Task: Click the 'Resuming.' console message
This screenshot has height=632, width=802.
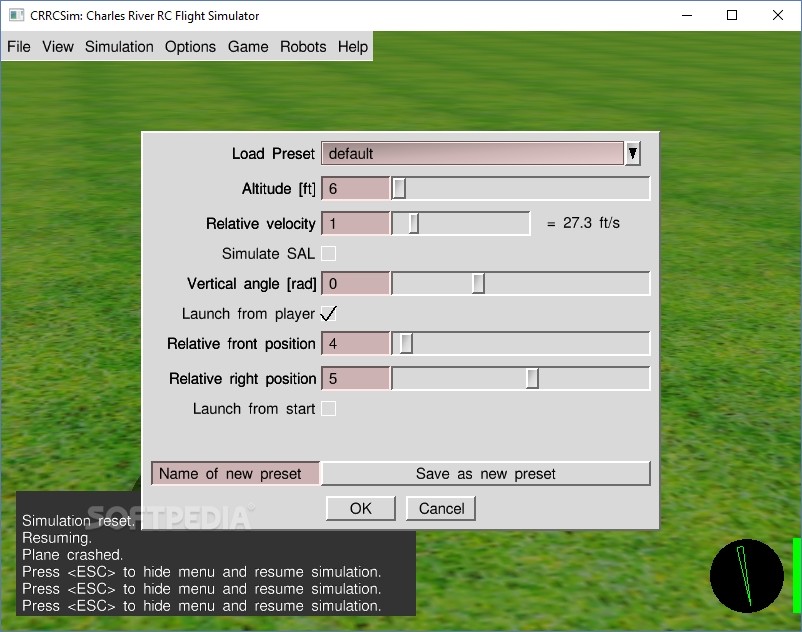Action: click(57, 538)
